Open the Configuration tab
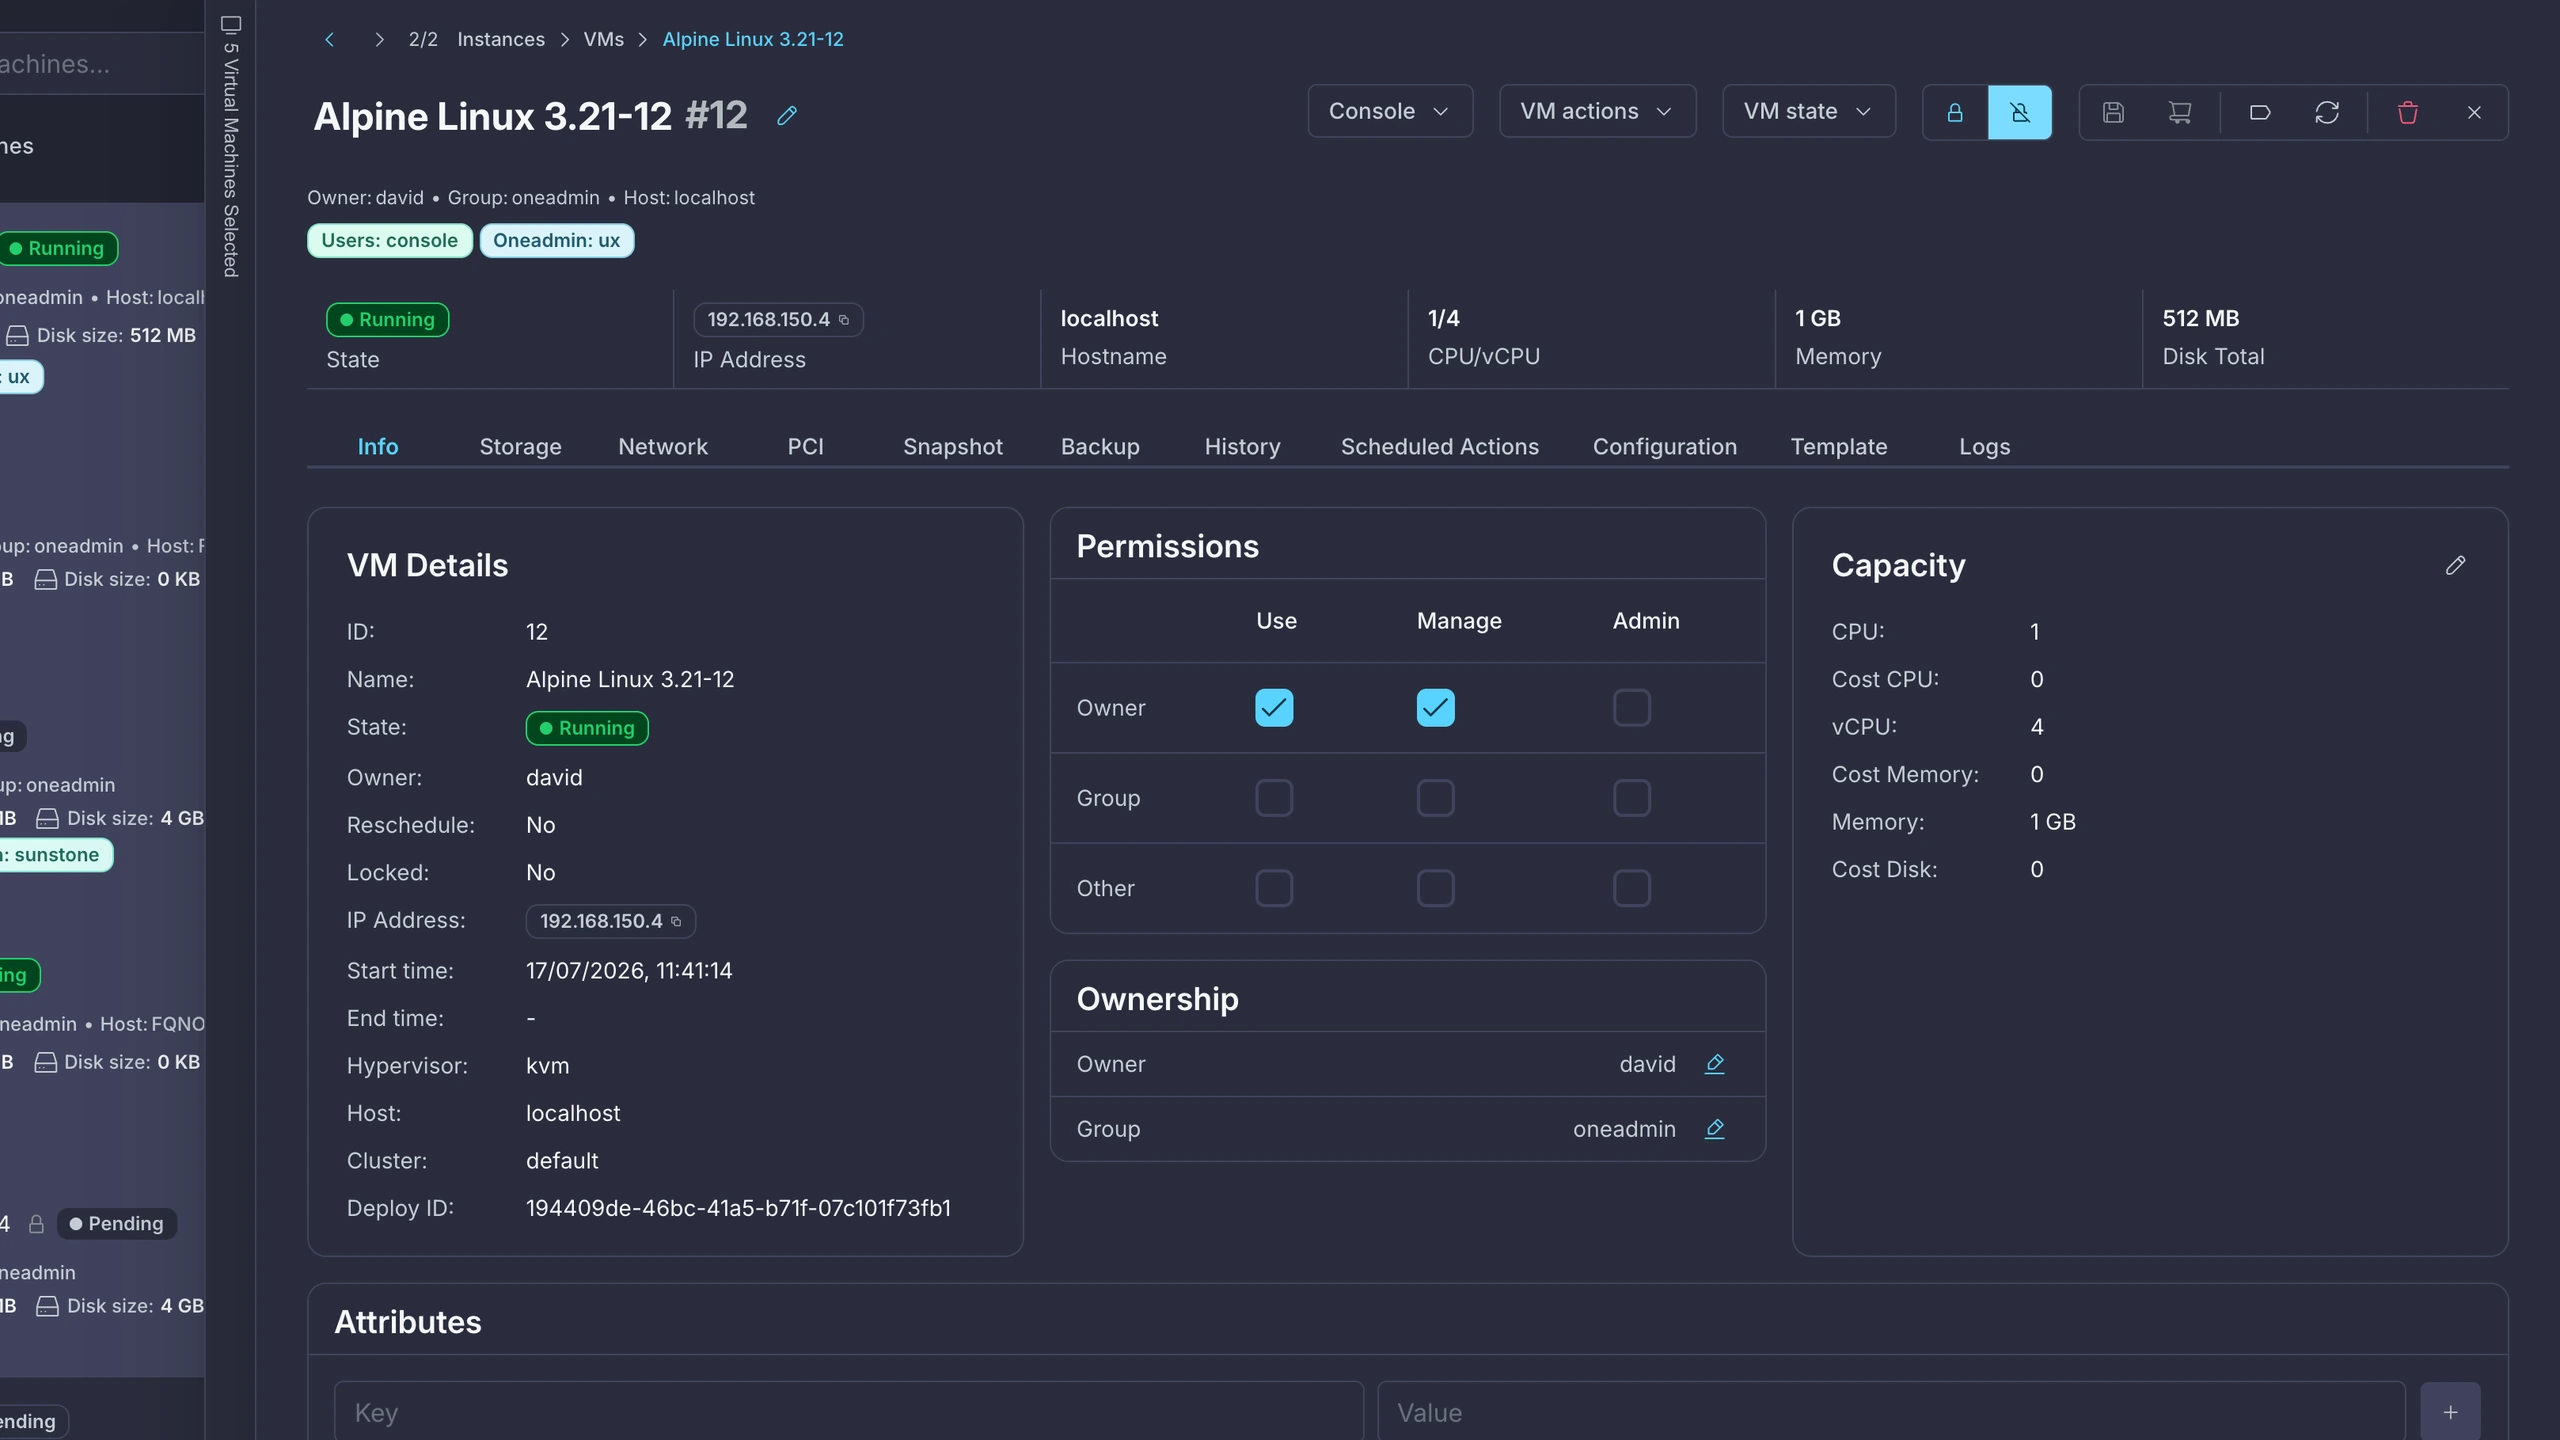This screenshot has width=2560, height=1440. (x=1664, y=447)
